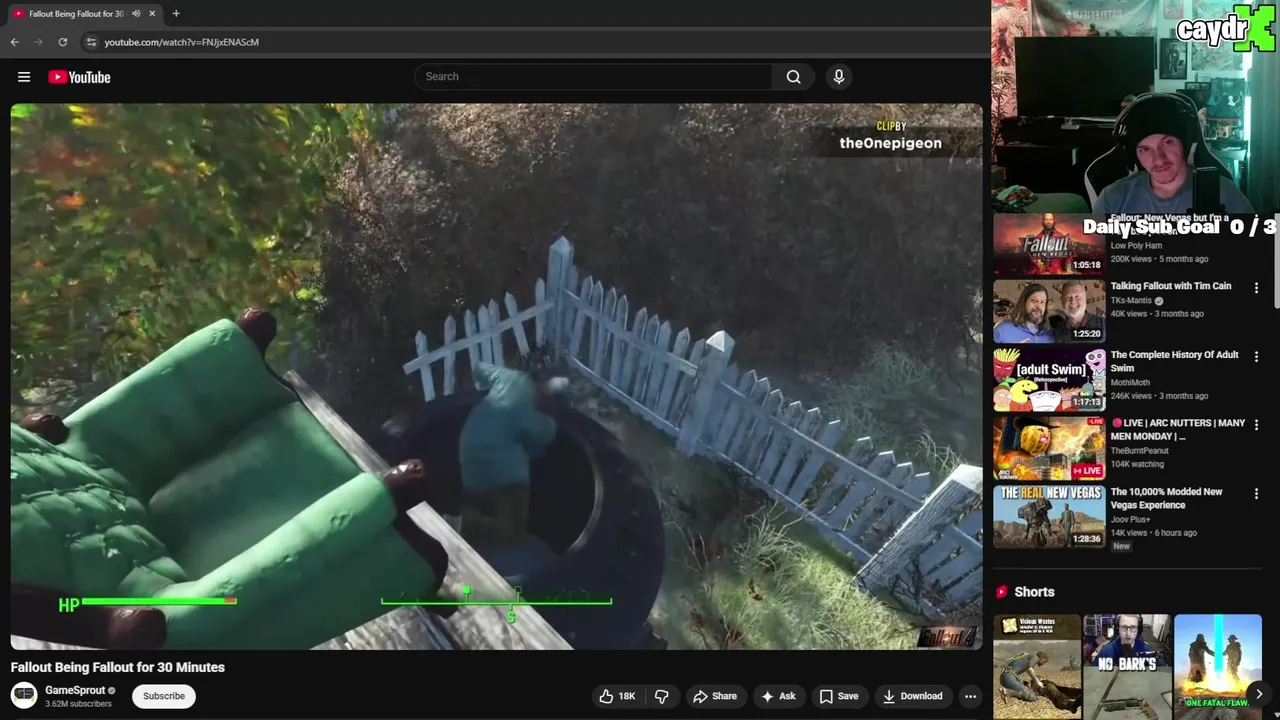Click the 3.62M subscribers text
The image size is (1280, 720).
pyautogui.click(x=78, y=704)
